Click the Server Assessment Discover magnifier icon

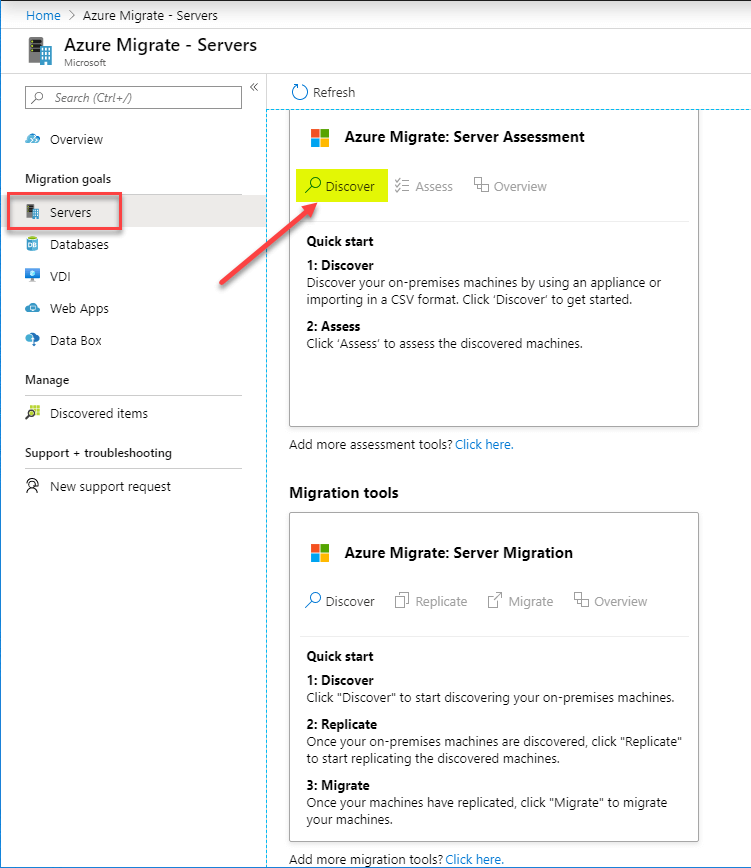(x=313, y=184)
